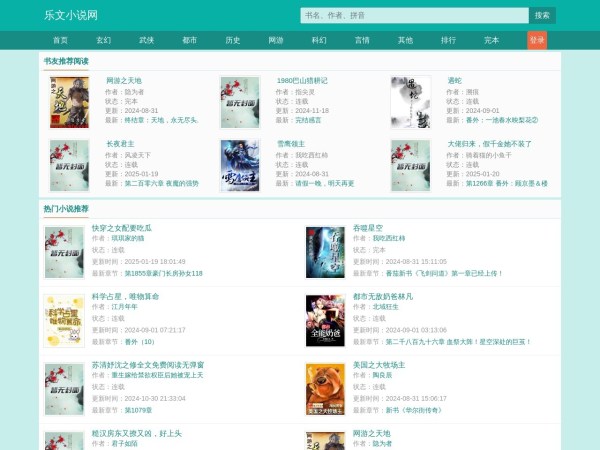Open the 网游之天地 cover thumbnail in recommendations

pos(69,102)
